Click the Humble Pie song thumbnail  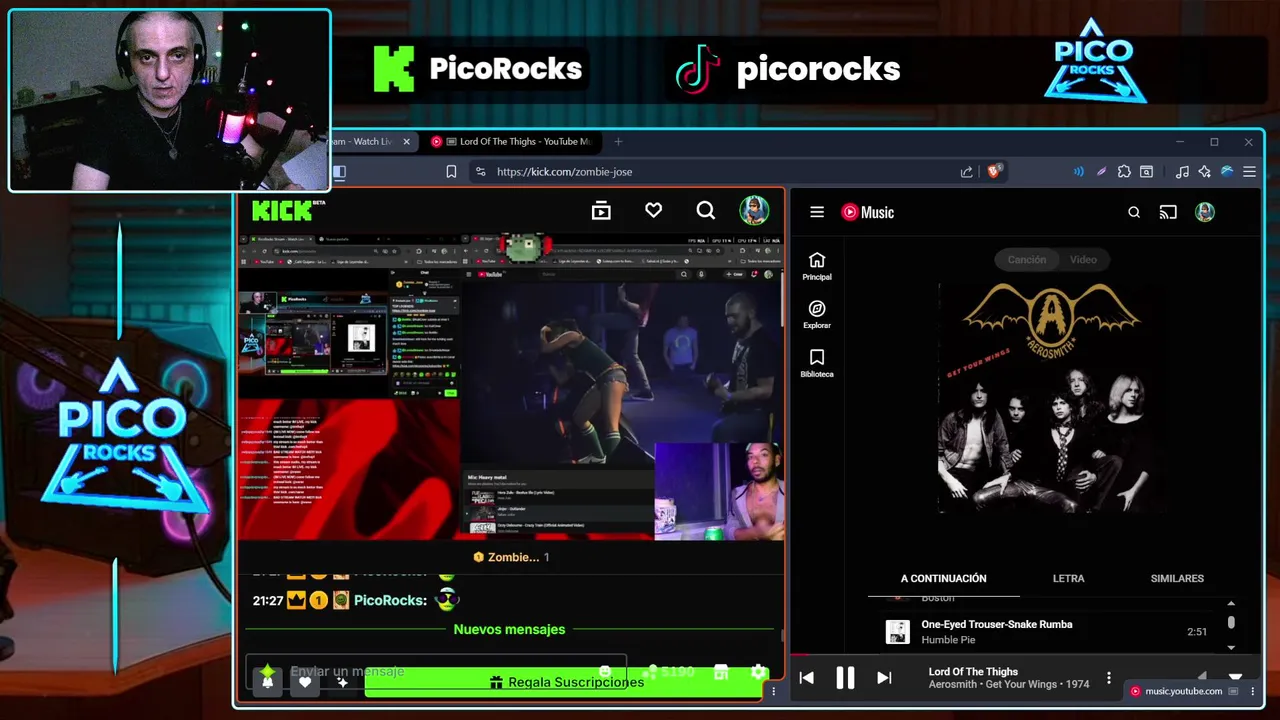[898, 632]
